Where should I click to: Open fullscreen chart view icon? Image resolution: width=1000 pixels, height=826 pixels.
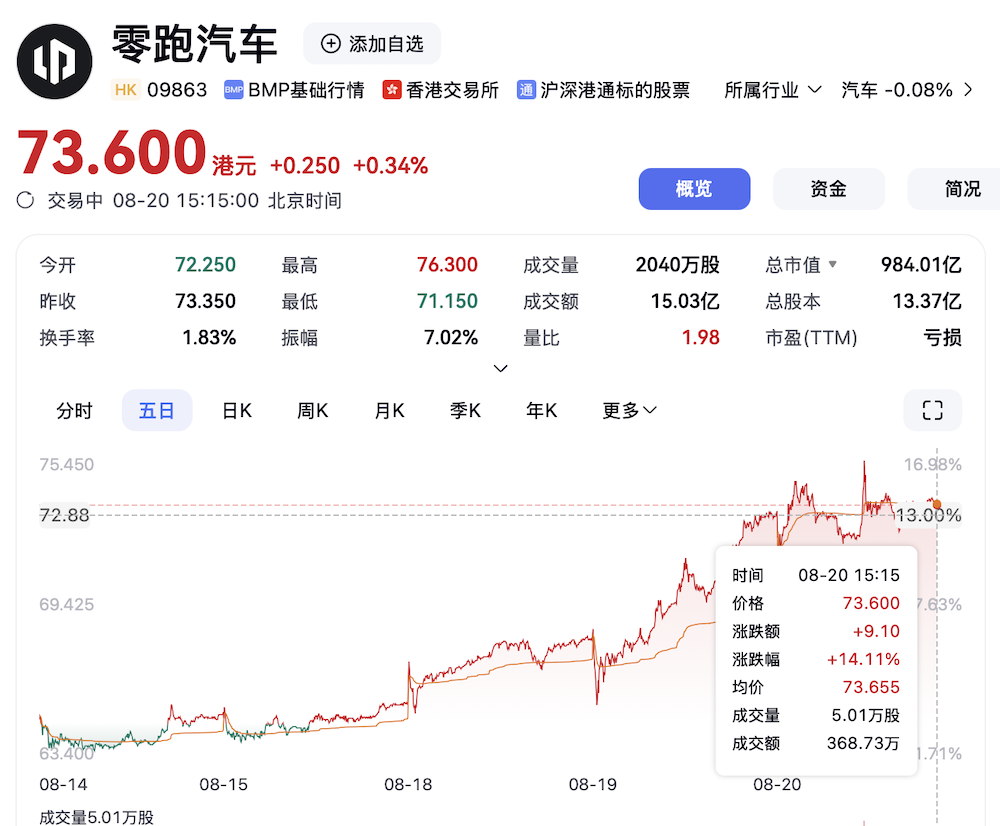point(932,410)
